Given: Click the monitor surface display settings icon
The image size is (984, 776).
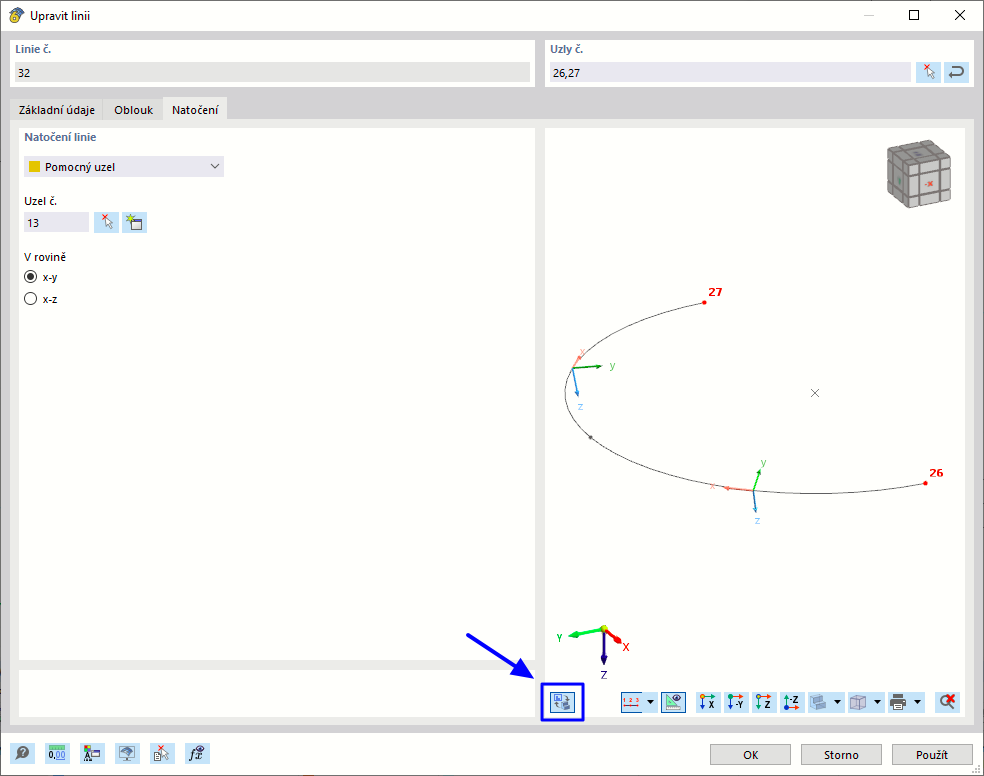Looking at the screenshot, I should coord(127,753).
